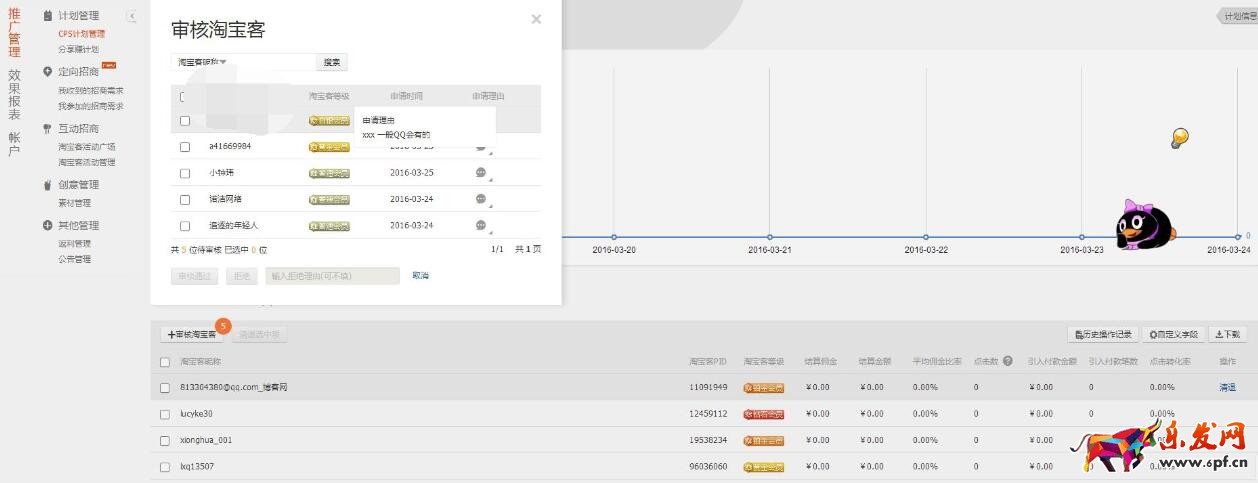Close the 审核淘宝客 dialog
The width and height of the screenshot is (1258, 483).
tap(536, 19)
